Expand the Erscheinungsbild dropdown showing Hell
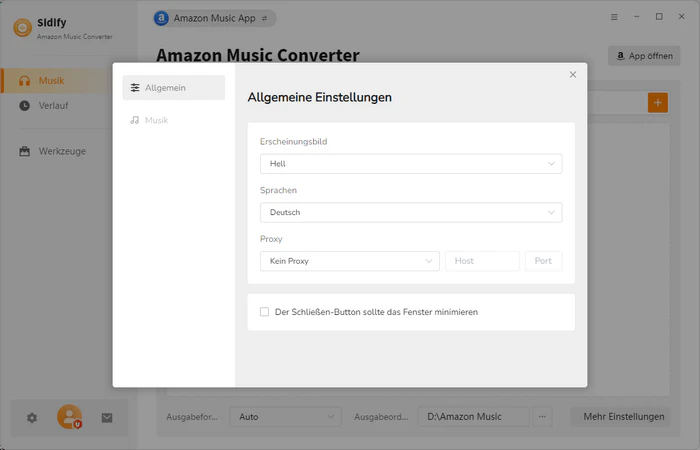This screenshot has height=450, width=700. 410,164
